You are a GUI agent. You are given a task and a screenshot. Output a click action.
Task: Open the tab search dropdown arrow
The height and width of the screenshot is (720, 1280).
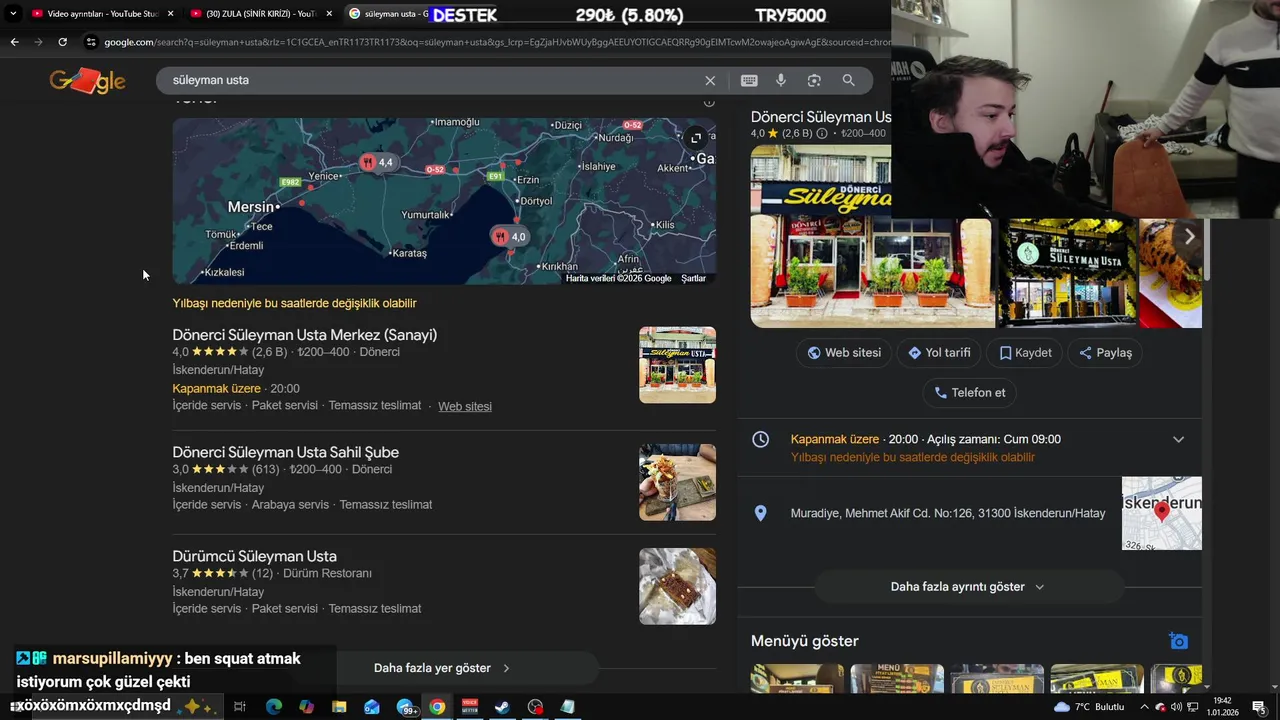pos(12,14)
